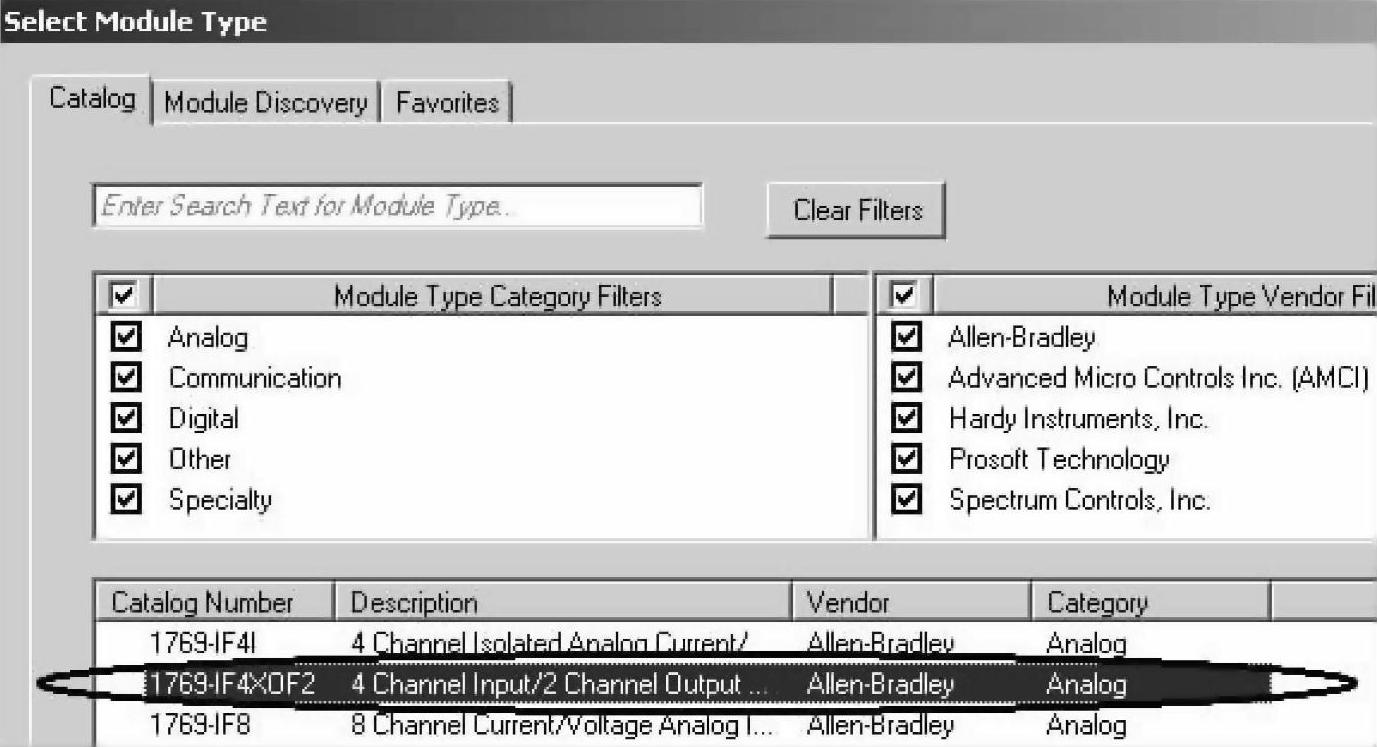Click the Analog category label text
The image size is (1377, 747).
208,338
